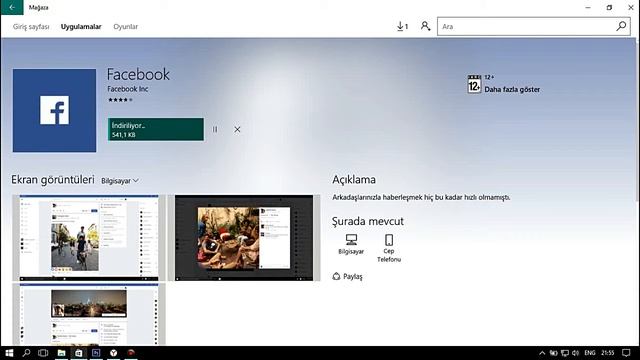
Task: Open Task View on the taskbar
Action: pos(43,353)
